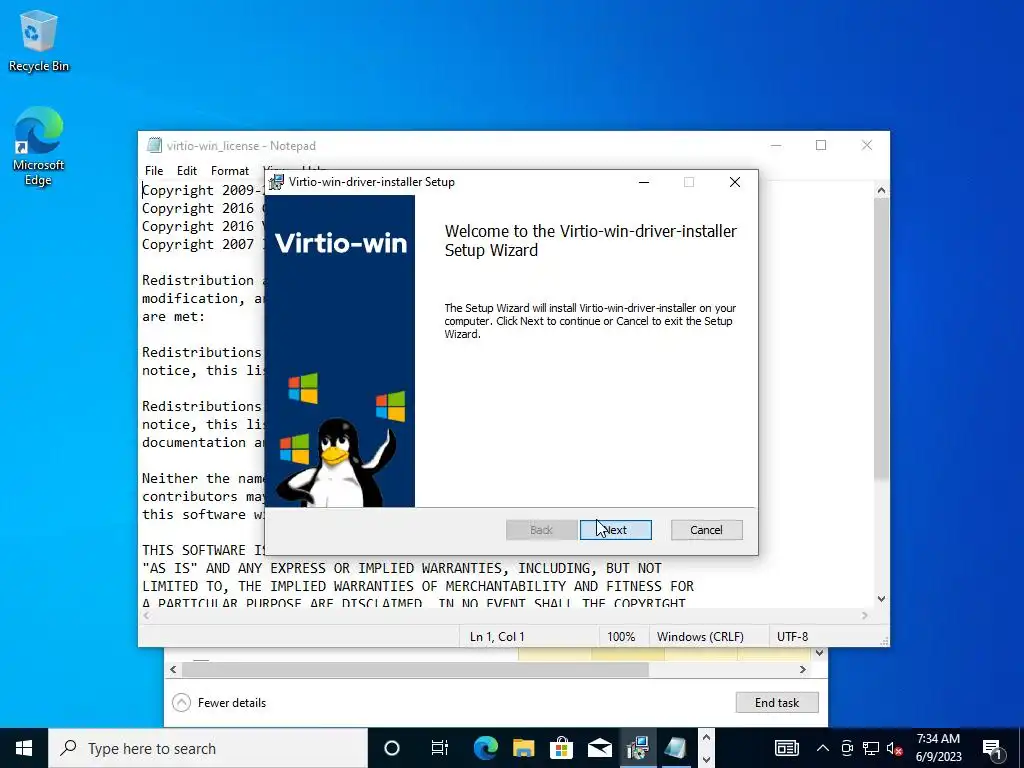
Task: Open News and interests taskbar icon
Action: pos(786,748)
